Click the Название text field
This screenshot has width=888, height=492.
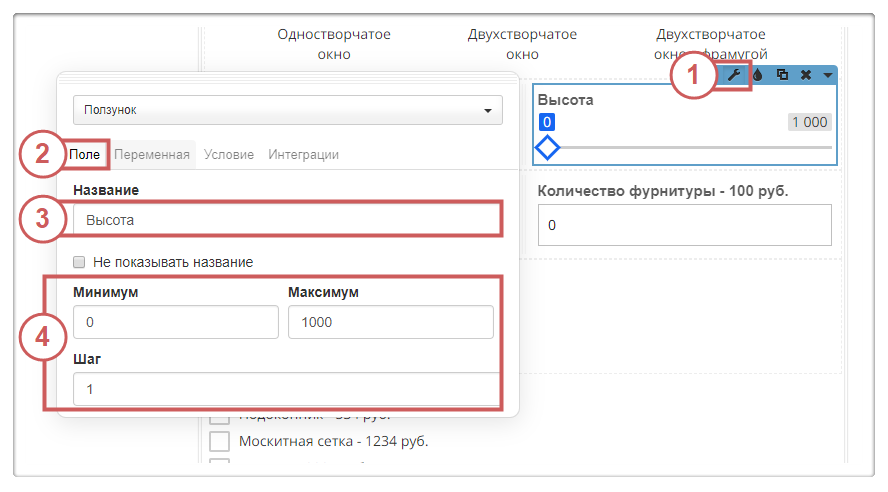pyautogui.click(x=288, y=220)
